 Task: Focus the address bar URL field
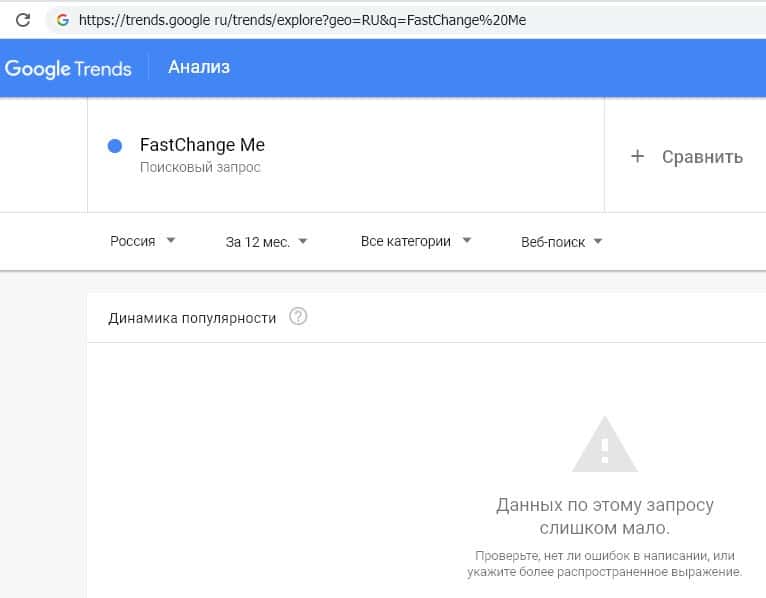(x=400, y=20)
